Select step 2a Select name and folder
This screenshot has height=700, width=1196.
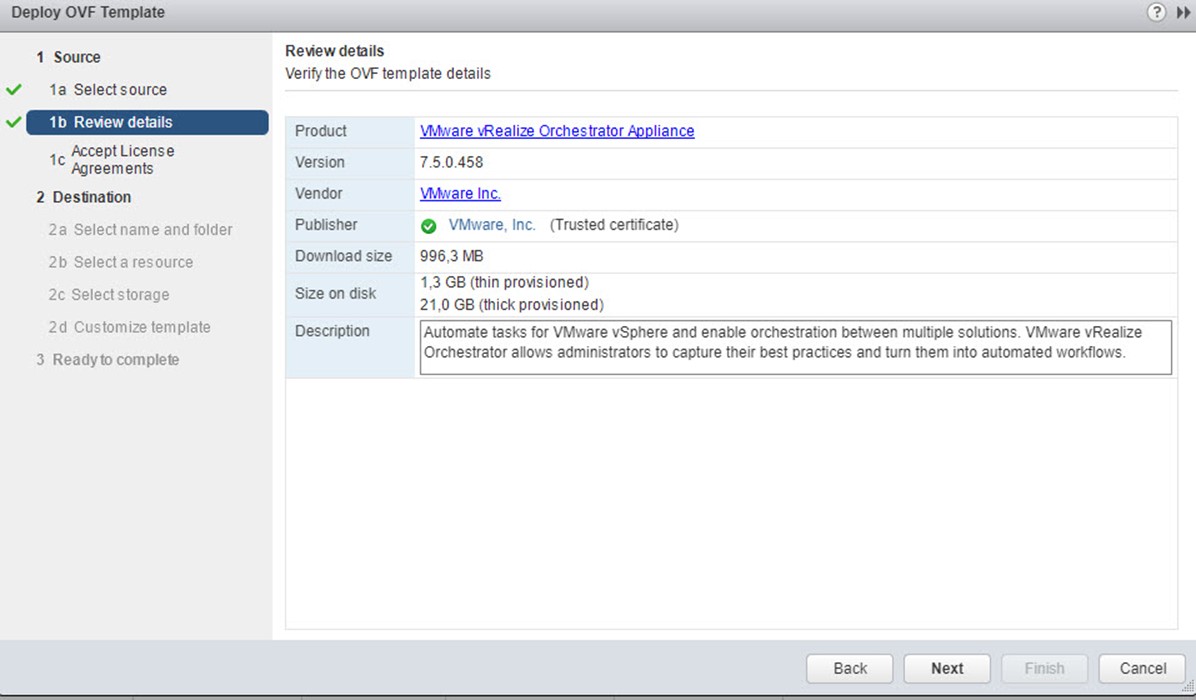click(140, 230)
